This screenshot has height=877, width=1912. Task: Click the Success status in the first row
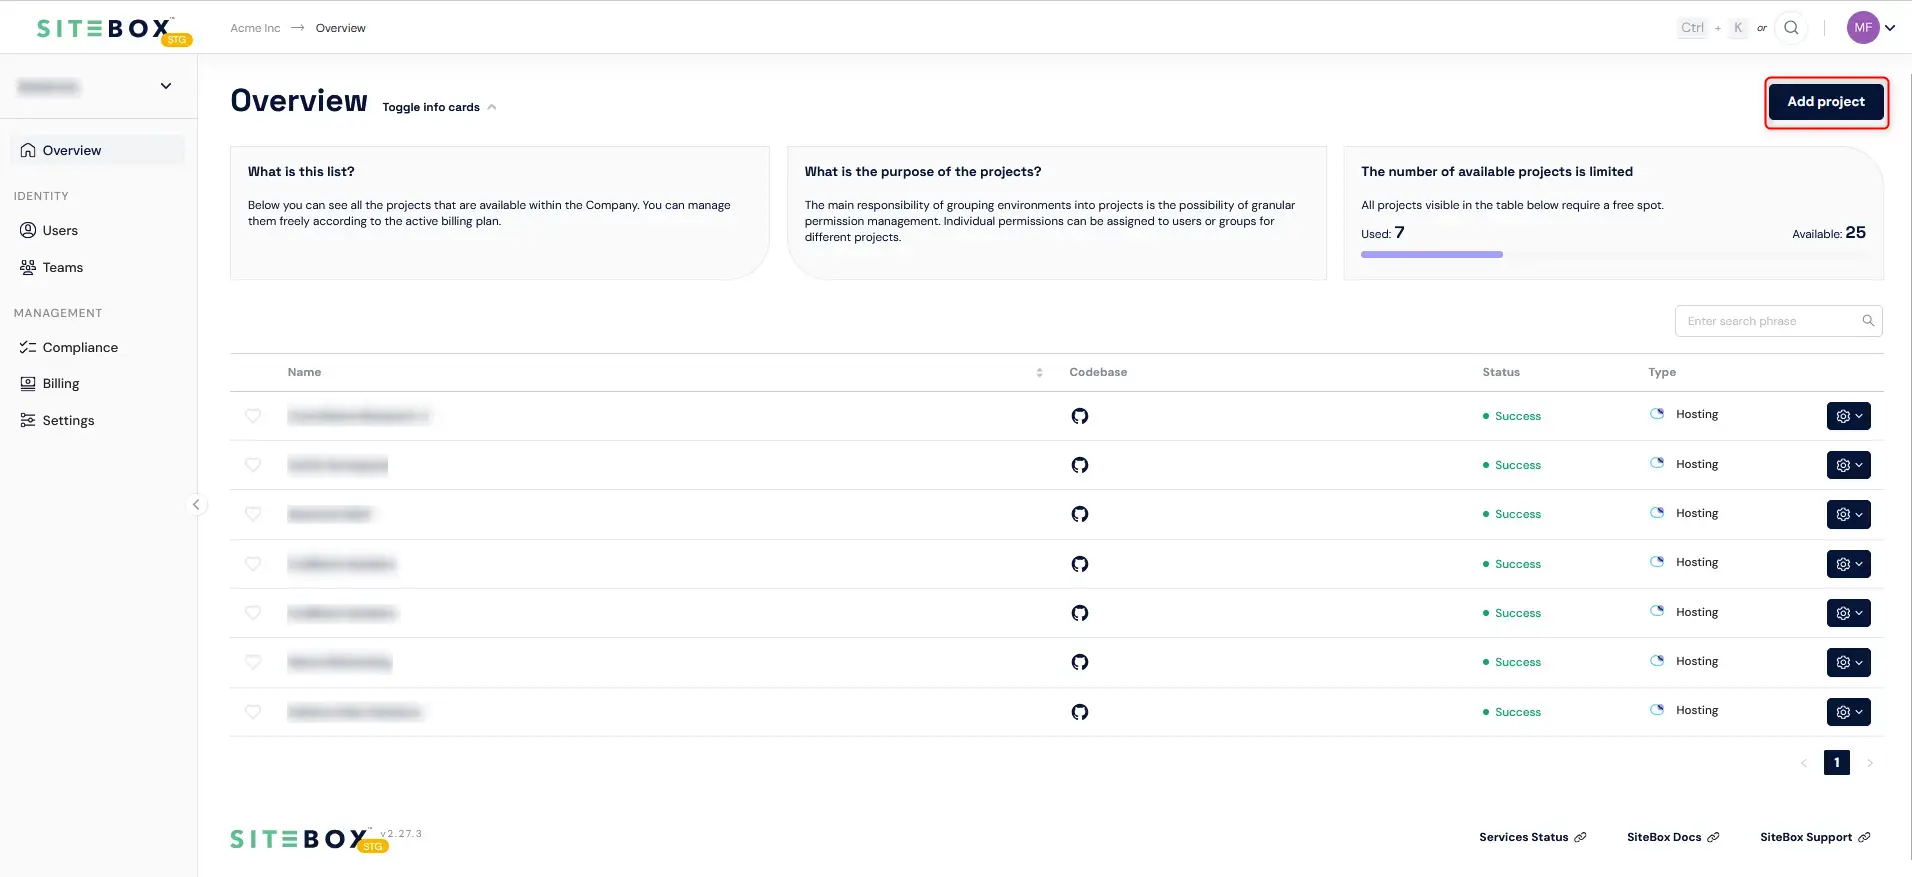pos(1512,416)
